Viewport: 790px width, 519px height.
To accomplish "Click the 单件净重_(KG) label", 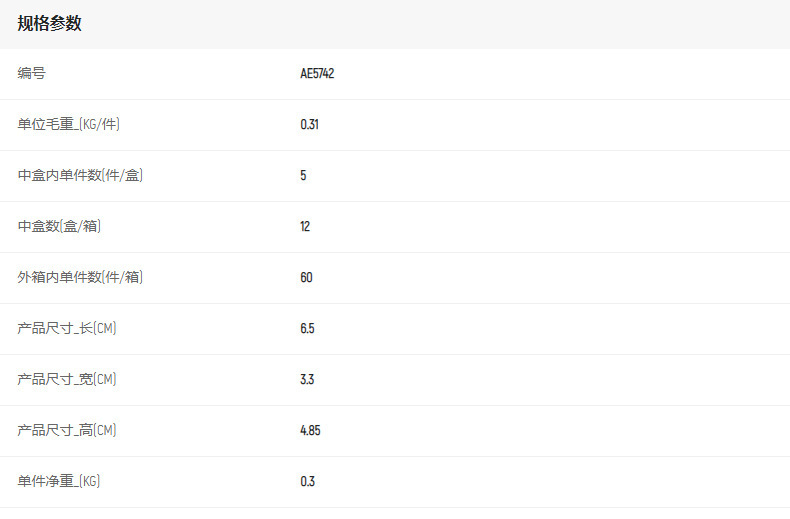I will coord(59,481).
